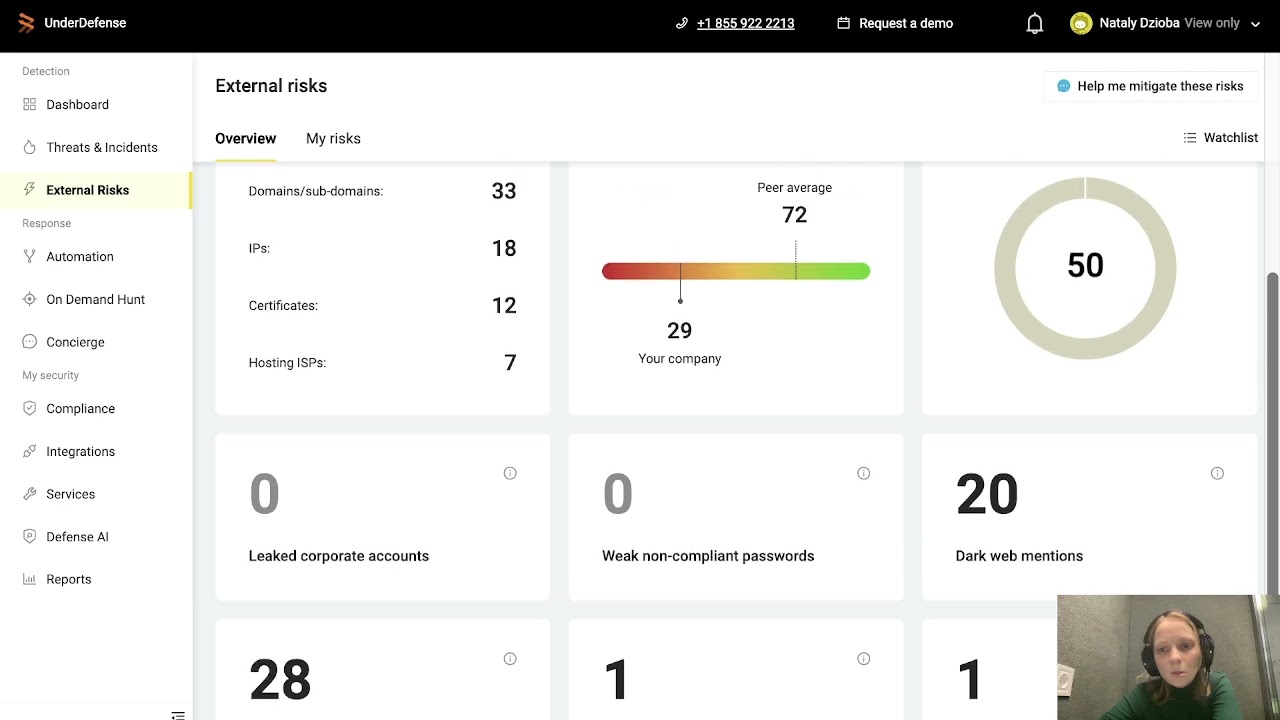1280x720 pixels.
Task: Expand the user account dropdown chevron
Action: (x=1255, y=23)
